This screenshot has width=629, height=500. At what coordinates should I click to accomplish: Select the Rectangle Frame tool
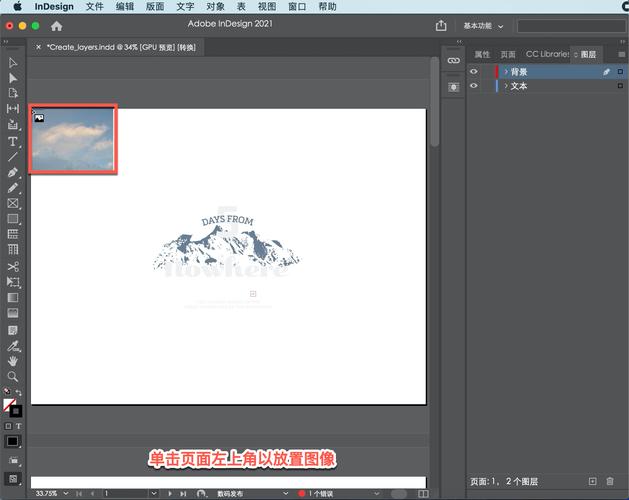pyautogui.click(x=13, y=203)
